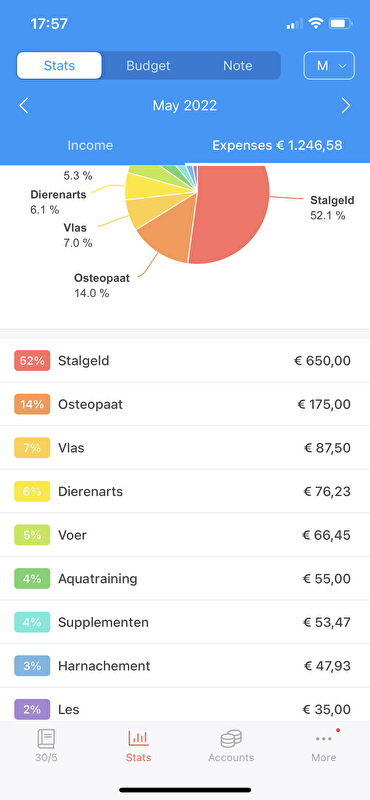Open the May 2022 month picker
Viewport: 370px width, 800px height.
[185, 106]
